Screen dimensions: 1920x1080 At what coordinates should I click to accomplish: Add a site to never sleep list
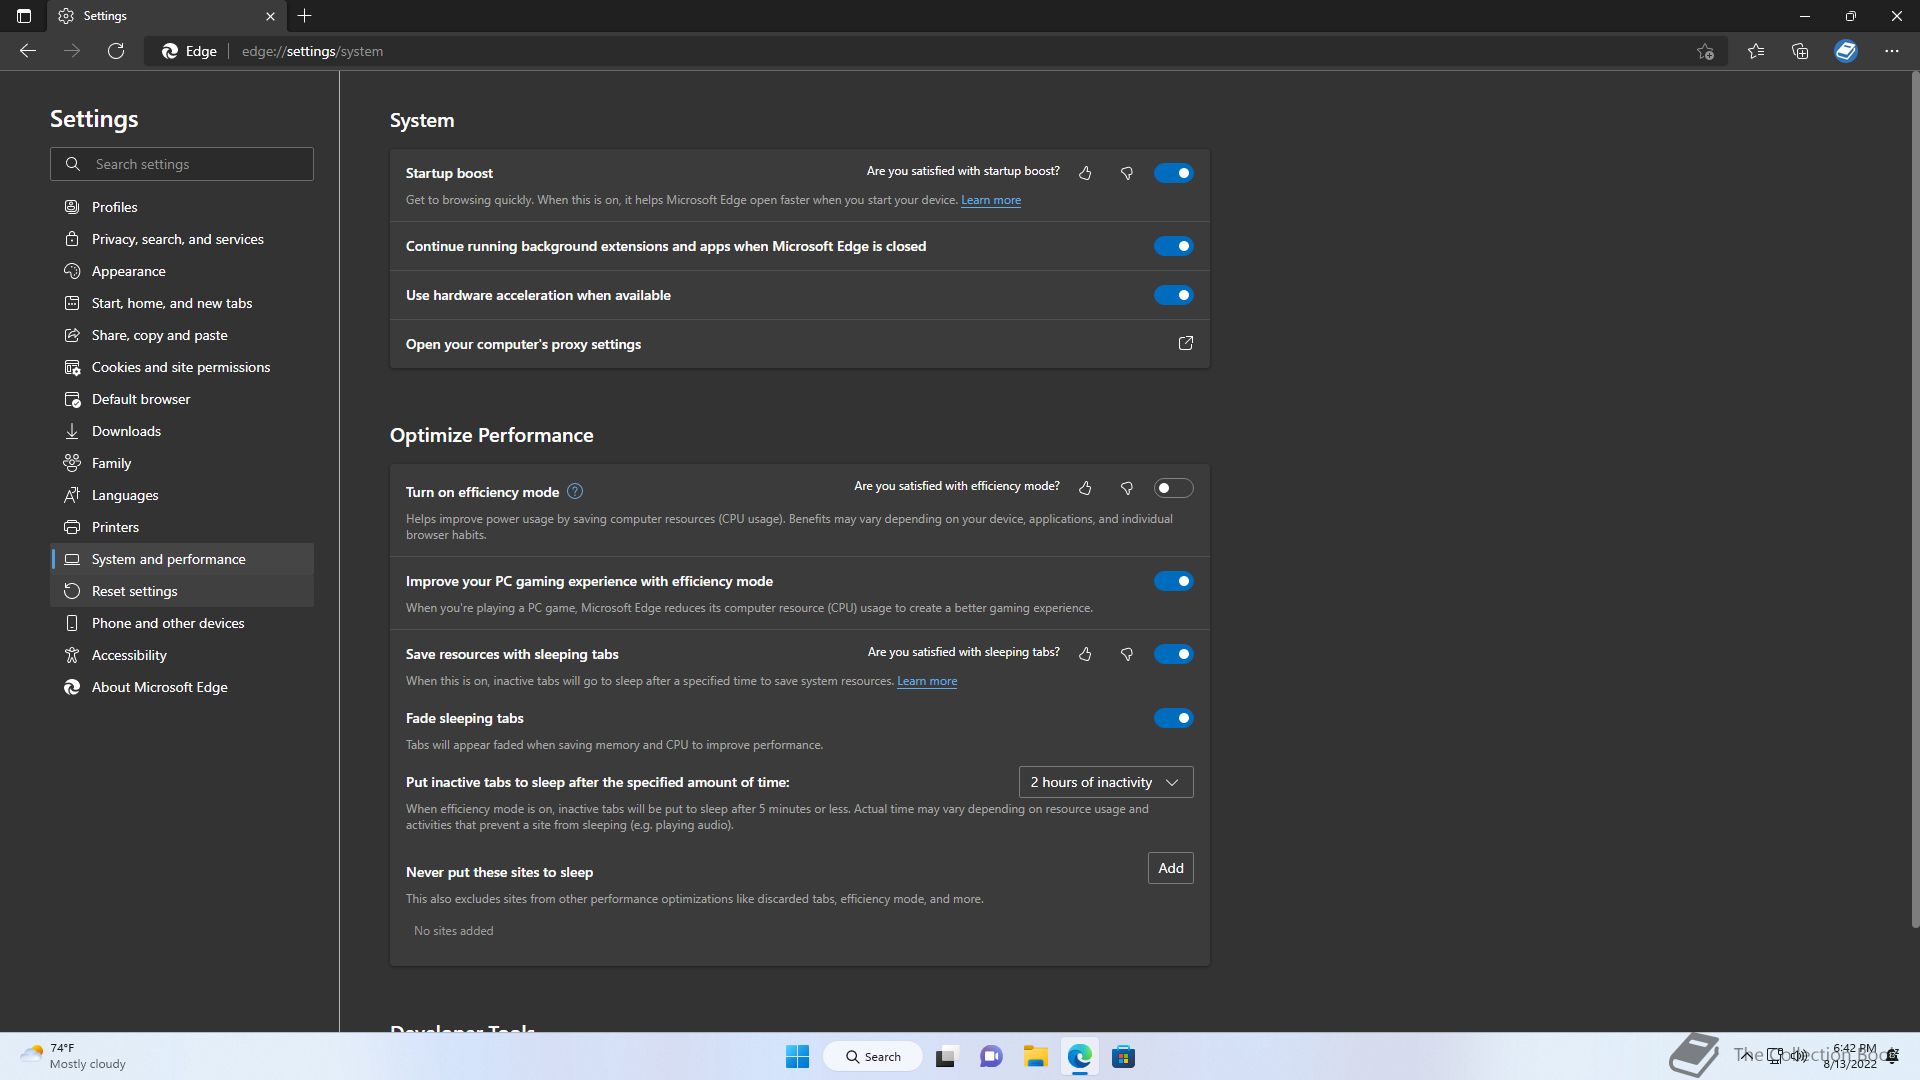(x=1170, y=868)
